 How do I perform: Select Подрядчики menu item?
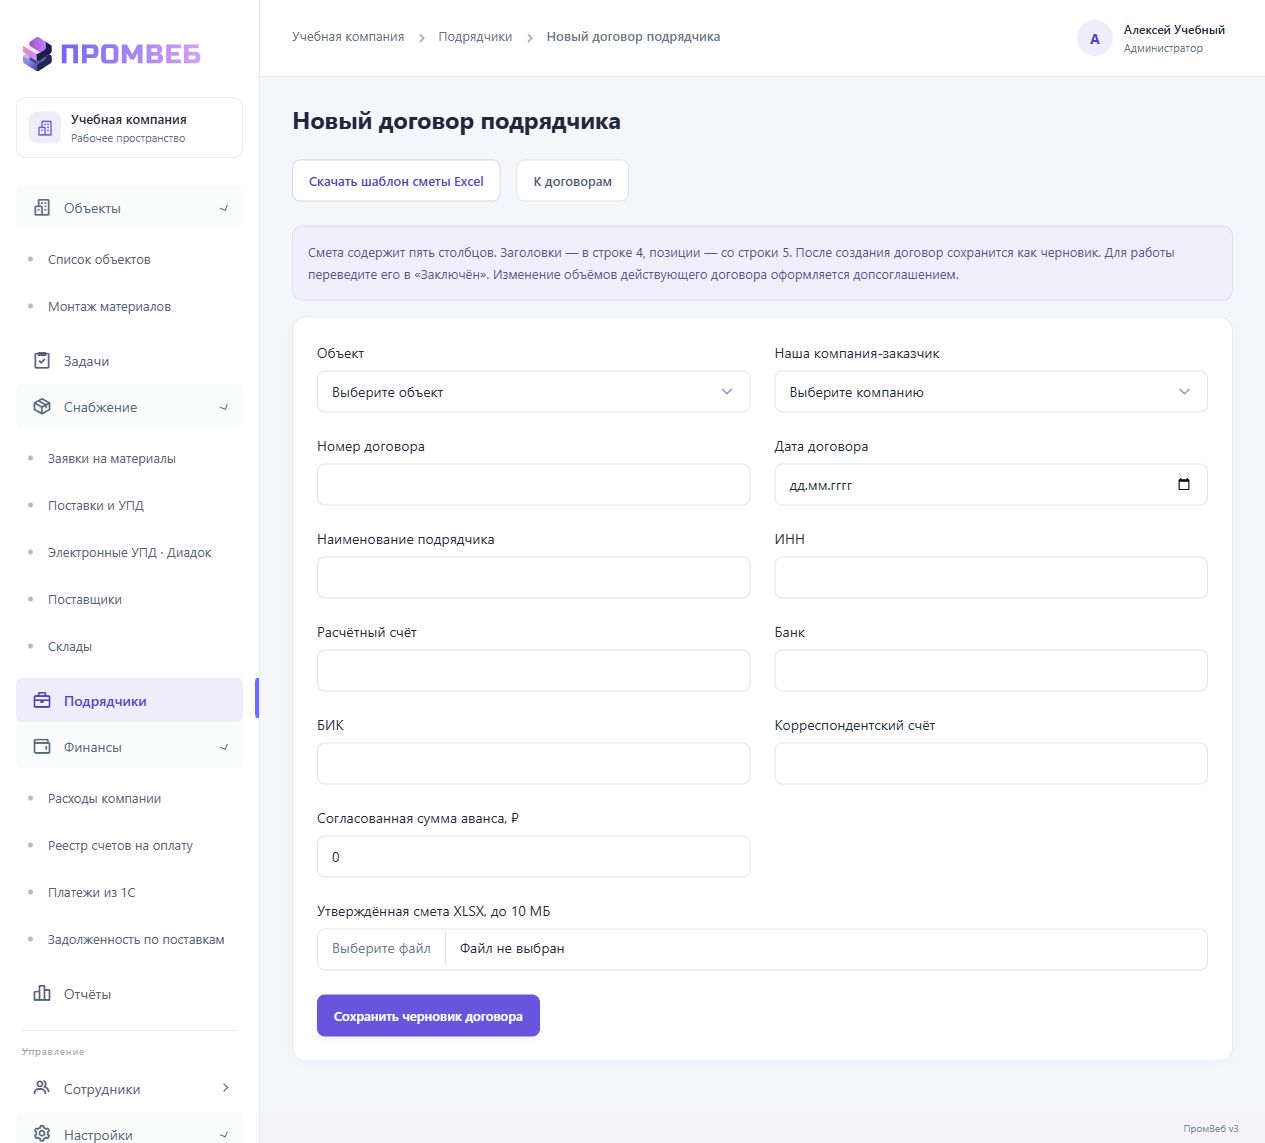129,701
